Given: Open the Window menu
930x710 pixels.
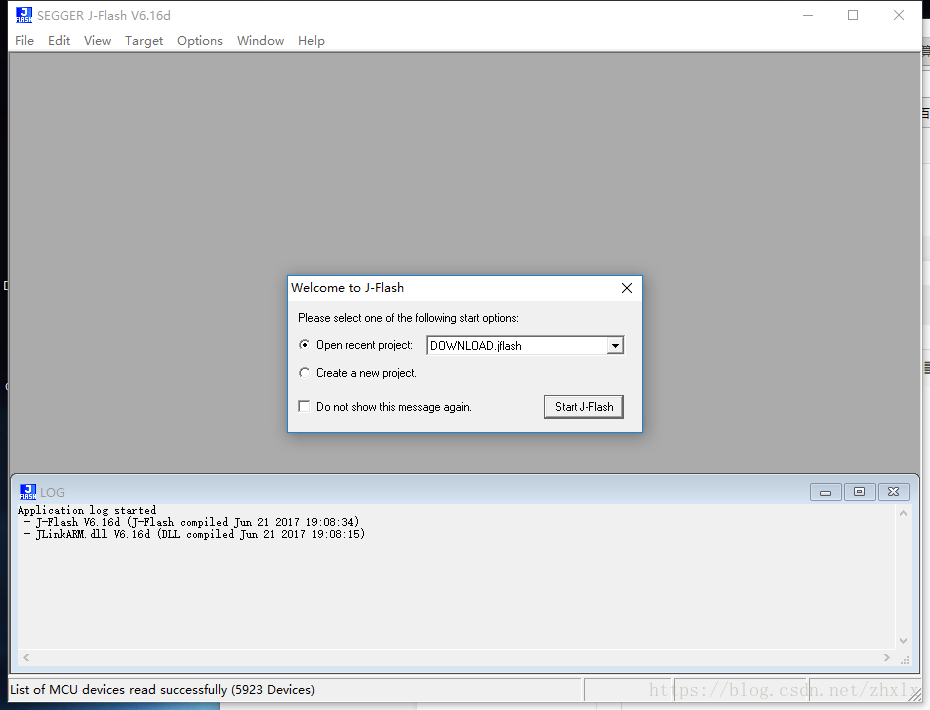Looking at the screenshot, I should (260, 40).
